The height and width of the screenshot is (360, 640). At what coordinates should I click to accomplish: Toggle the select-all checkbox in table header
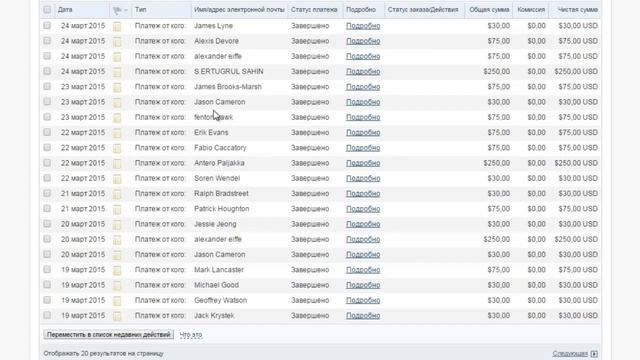click(x=47, y=9)
